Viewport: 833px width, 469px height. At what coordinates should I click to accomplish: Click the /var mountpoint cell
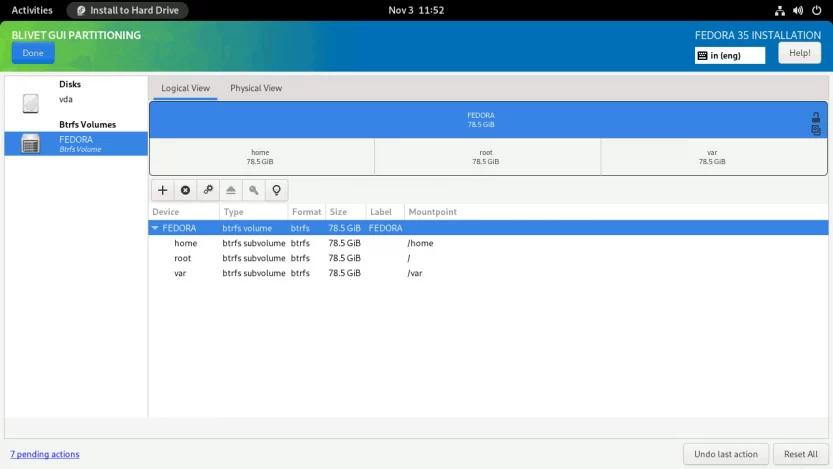pos(414,272)
